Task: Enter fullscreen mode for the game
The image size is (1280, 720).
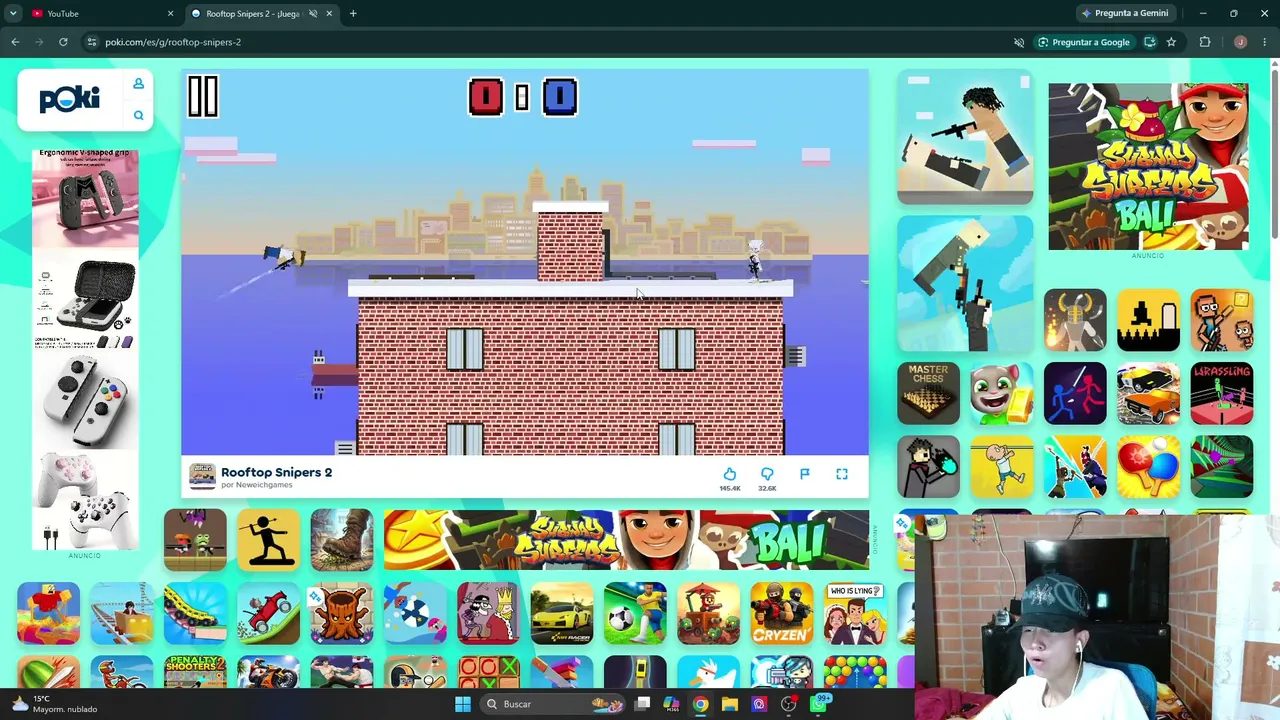Action: pos(842,474)
